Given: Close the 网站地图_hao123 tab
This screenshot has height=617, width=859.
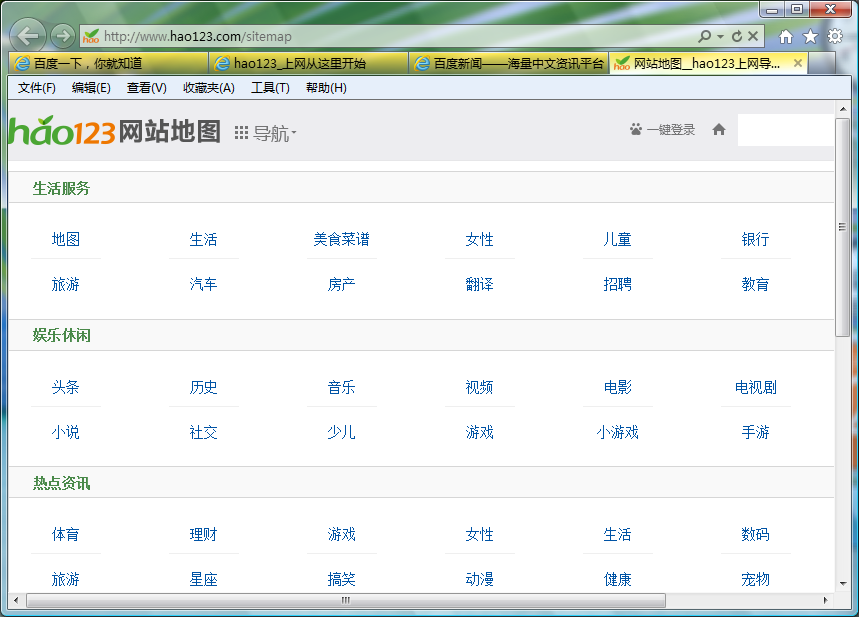Looking at the screenshot, I should [x=798, y=63].
